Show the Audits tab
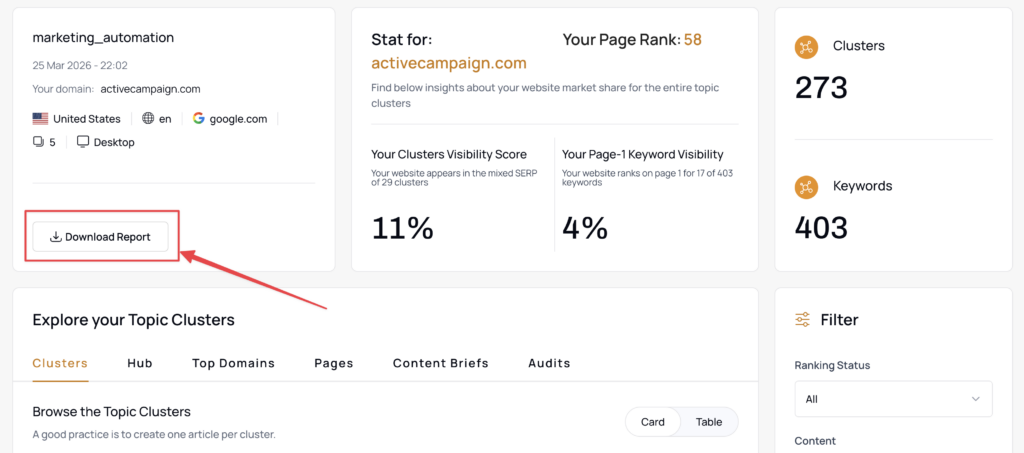 (x=549, y=363)
